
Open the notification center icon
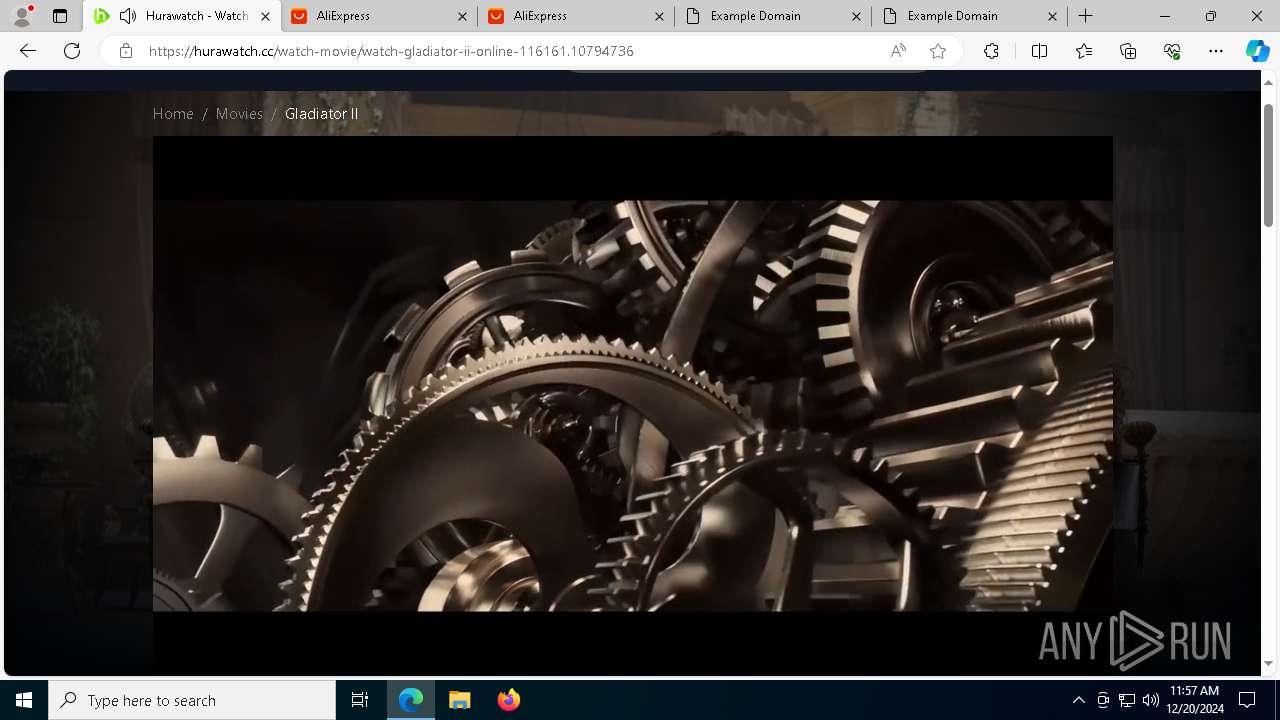[x=1247, y=700]
